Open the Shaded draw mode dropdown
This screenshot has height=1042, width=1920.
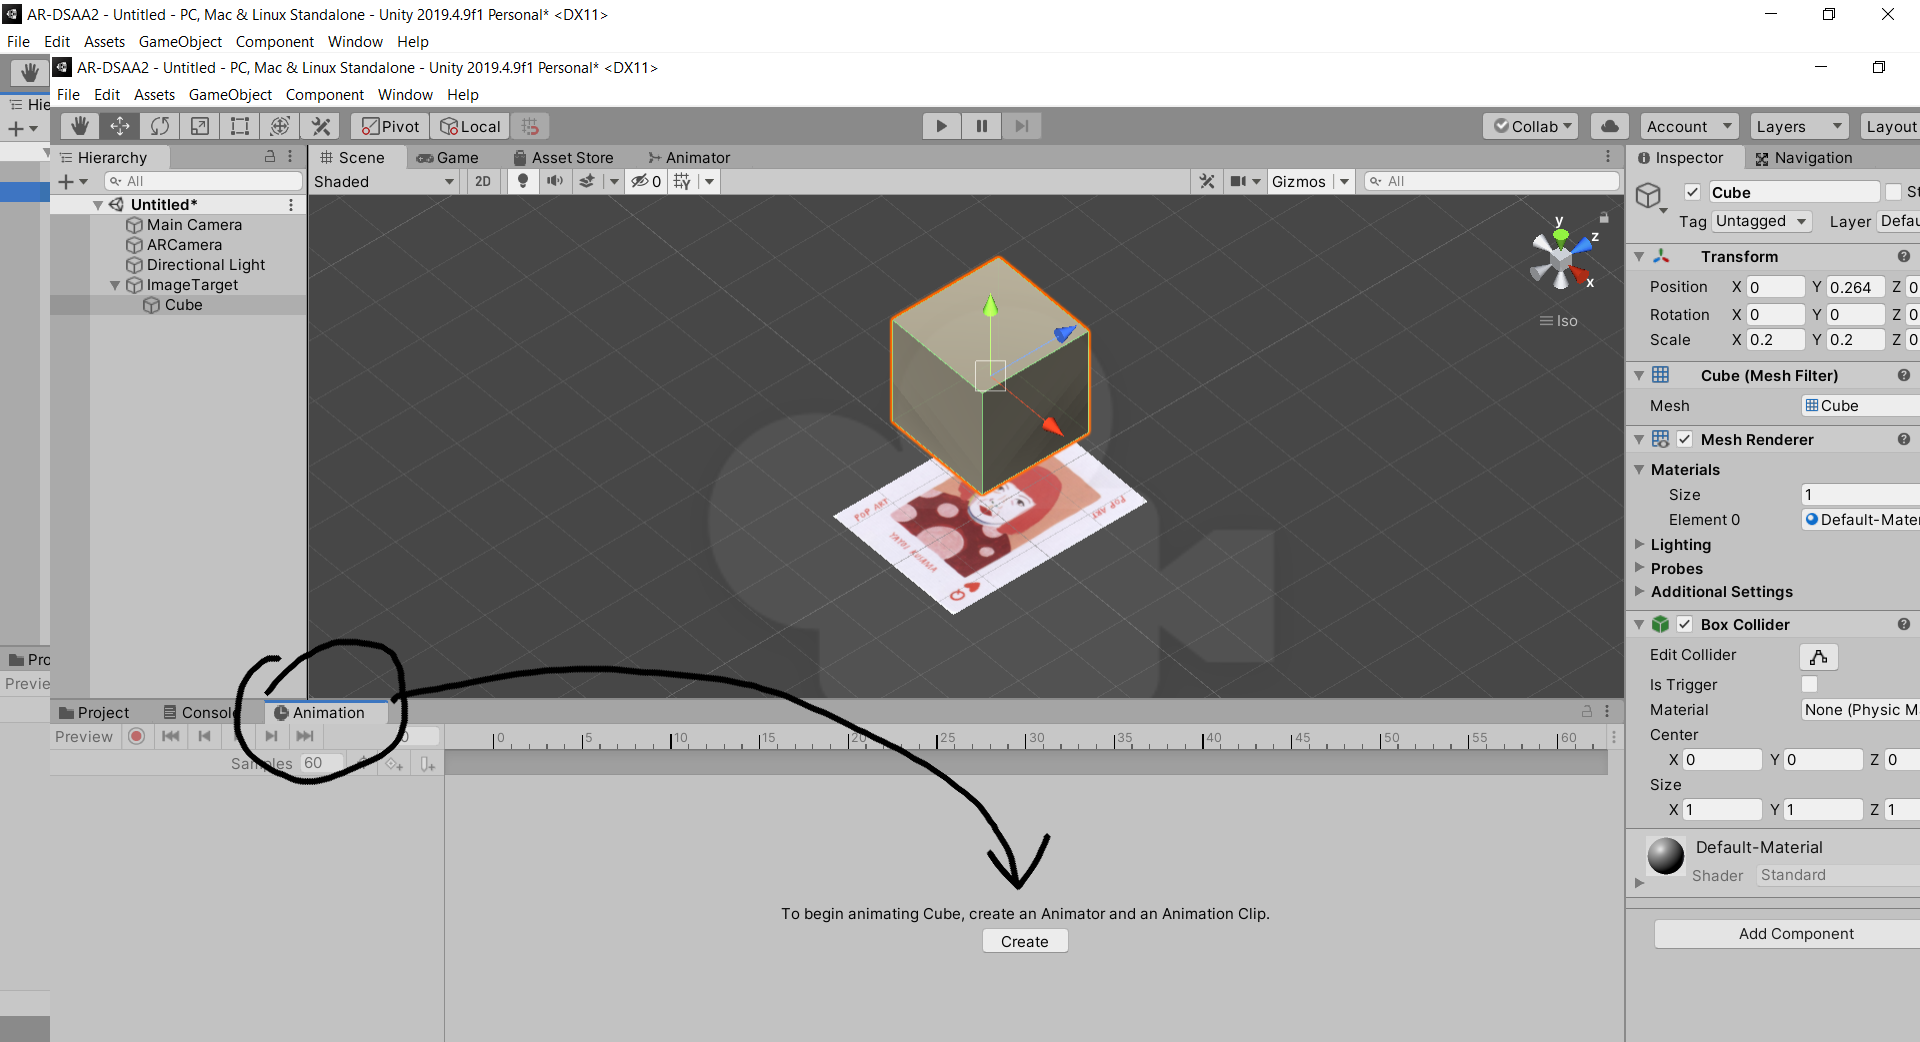coord(384,181)
